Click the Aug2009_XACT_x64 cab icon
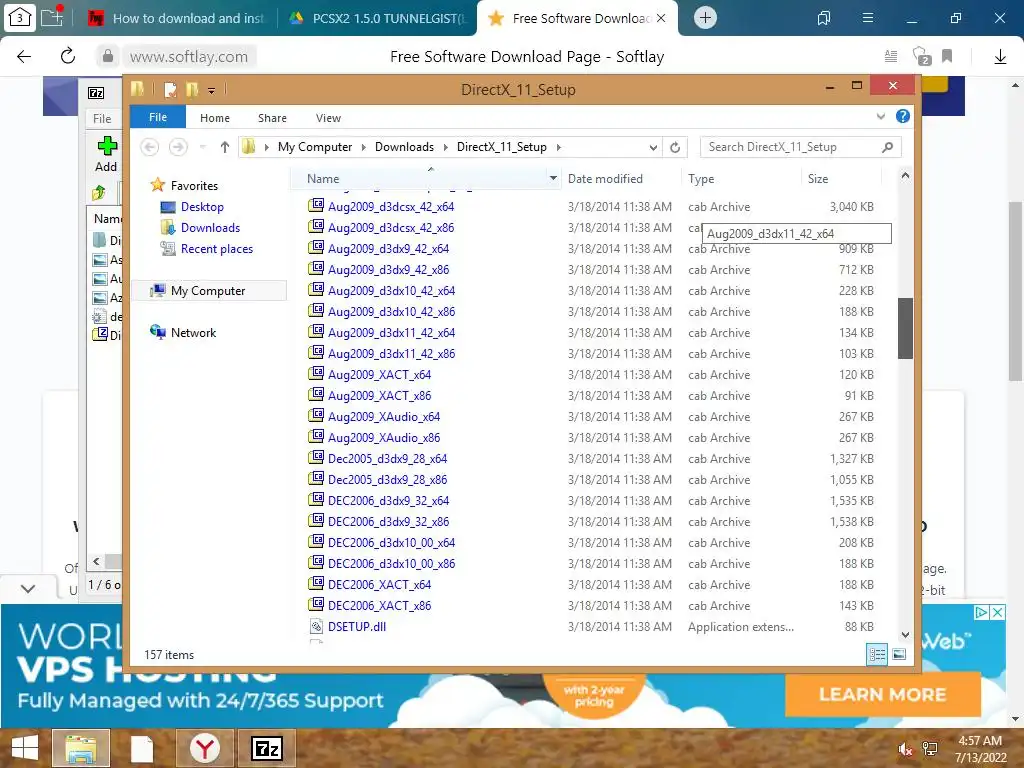The image size is (1024, 768). [317, 374]
